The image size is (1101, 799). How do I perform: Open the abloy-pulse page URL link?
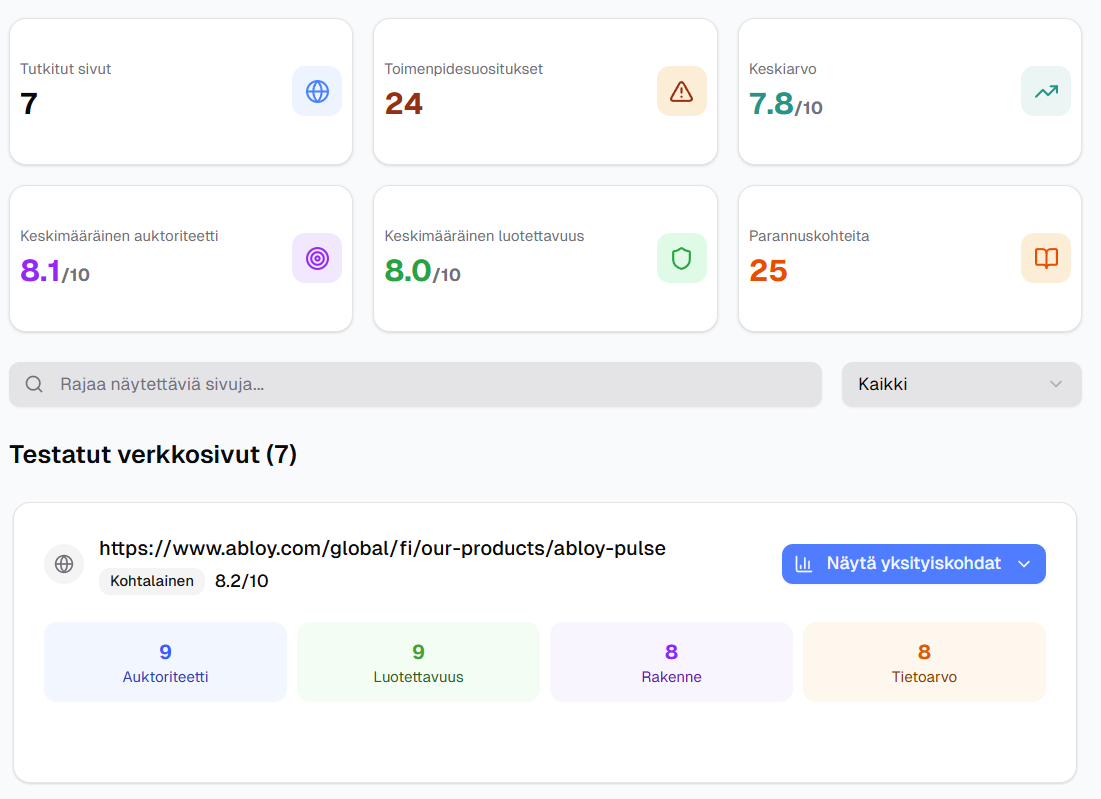pos(382,548)
